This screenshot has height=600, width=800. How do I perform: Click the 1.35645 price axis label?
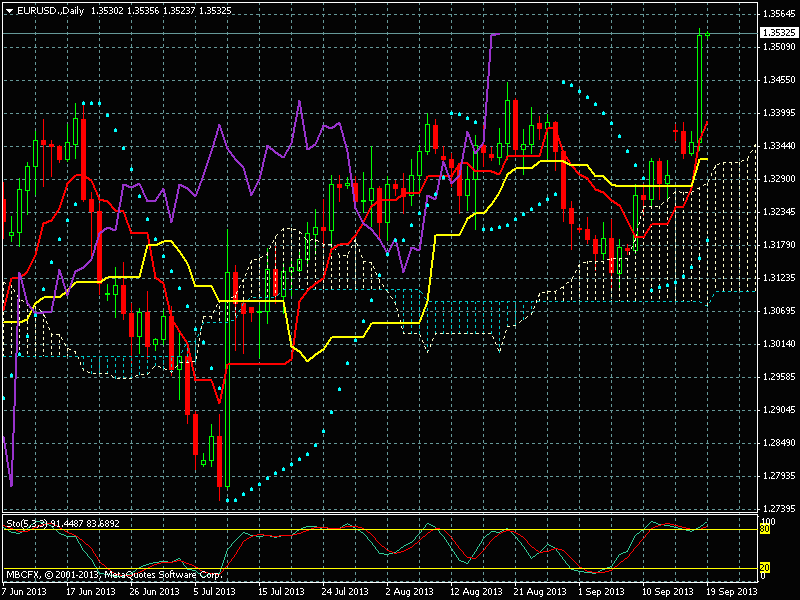point(778,14)
